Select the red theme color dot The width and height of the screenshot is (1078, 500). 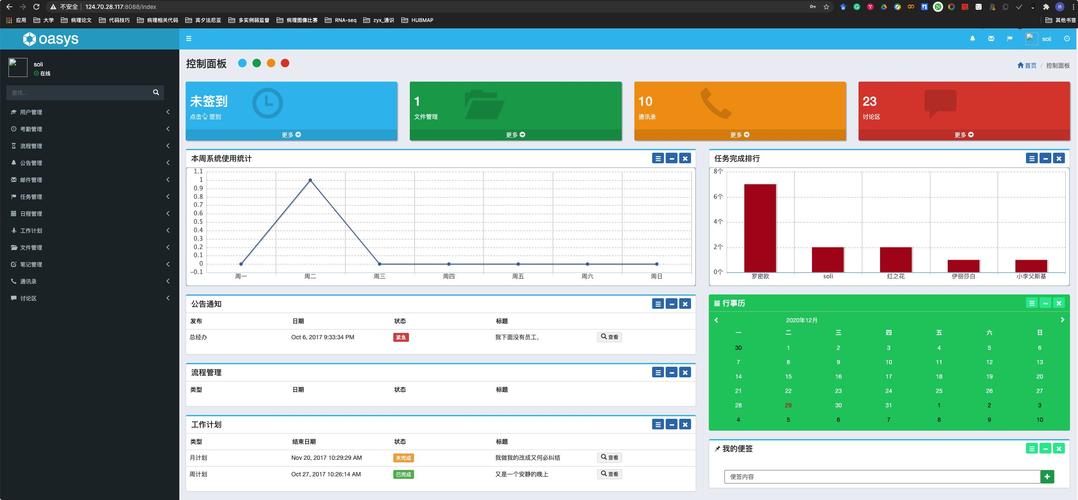[x=285, y=63]
